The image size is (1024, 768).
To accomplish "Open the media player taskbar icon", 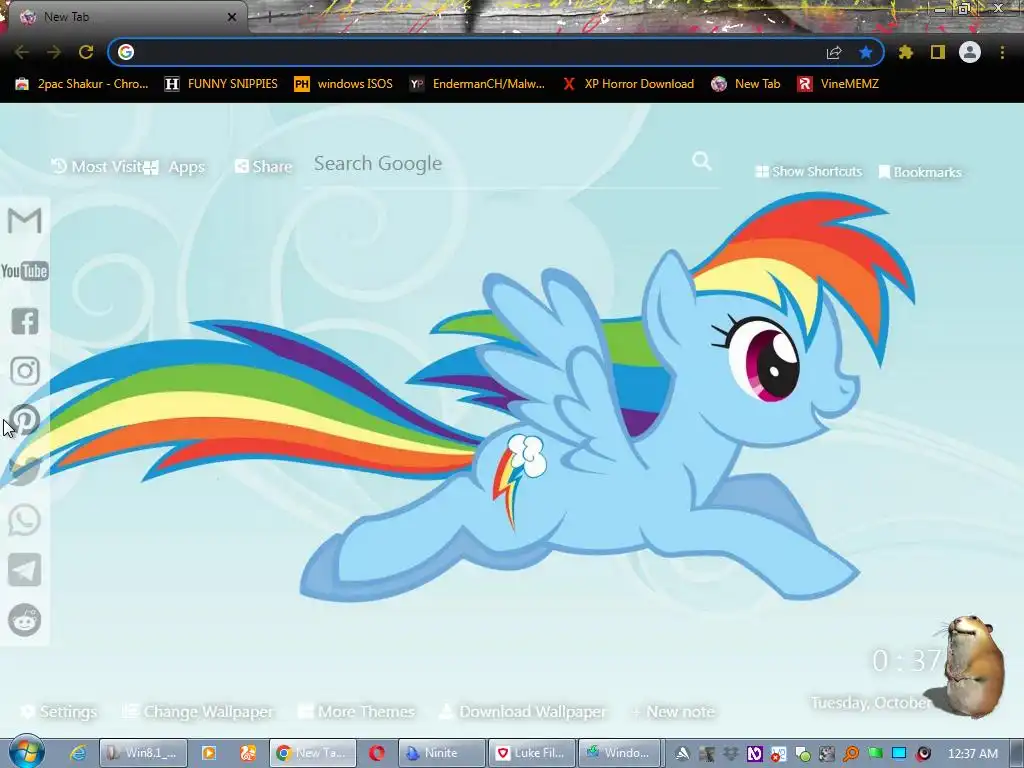I will 209,753.
